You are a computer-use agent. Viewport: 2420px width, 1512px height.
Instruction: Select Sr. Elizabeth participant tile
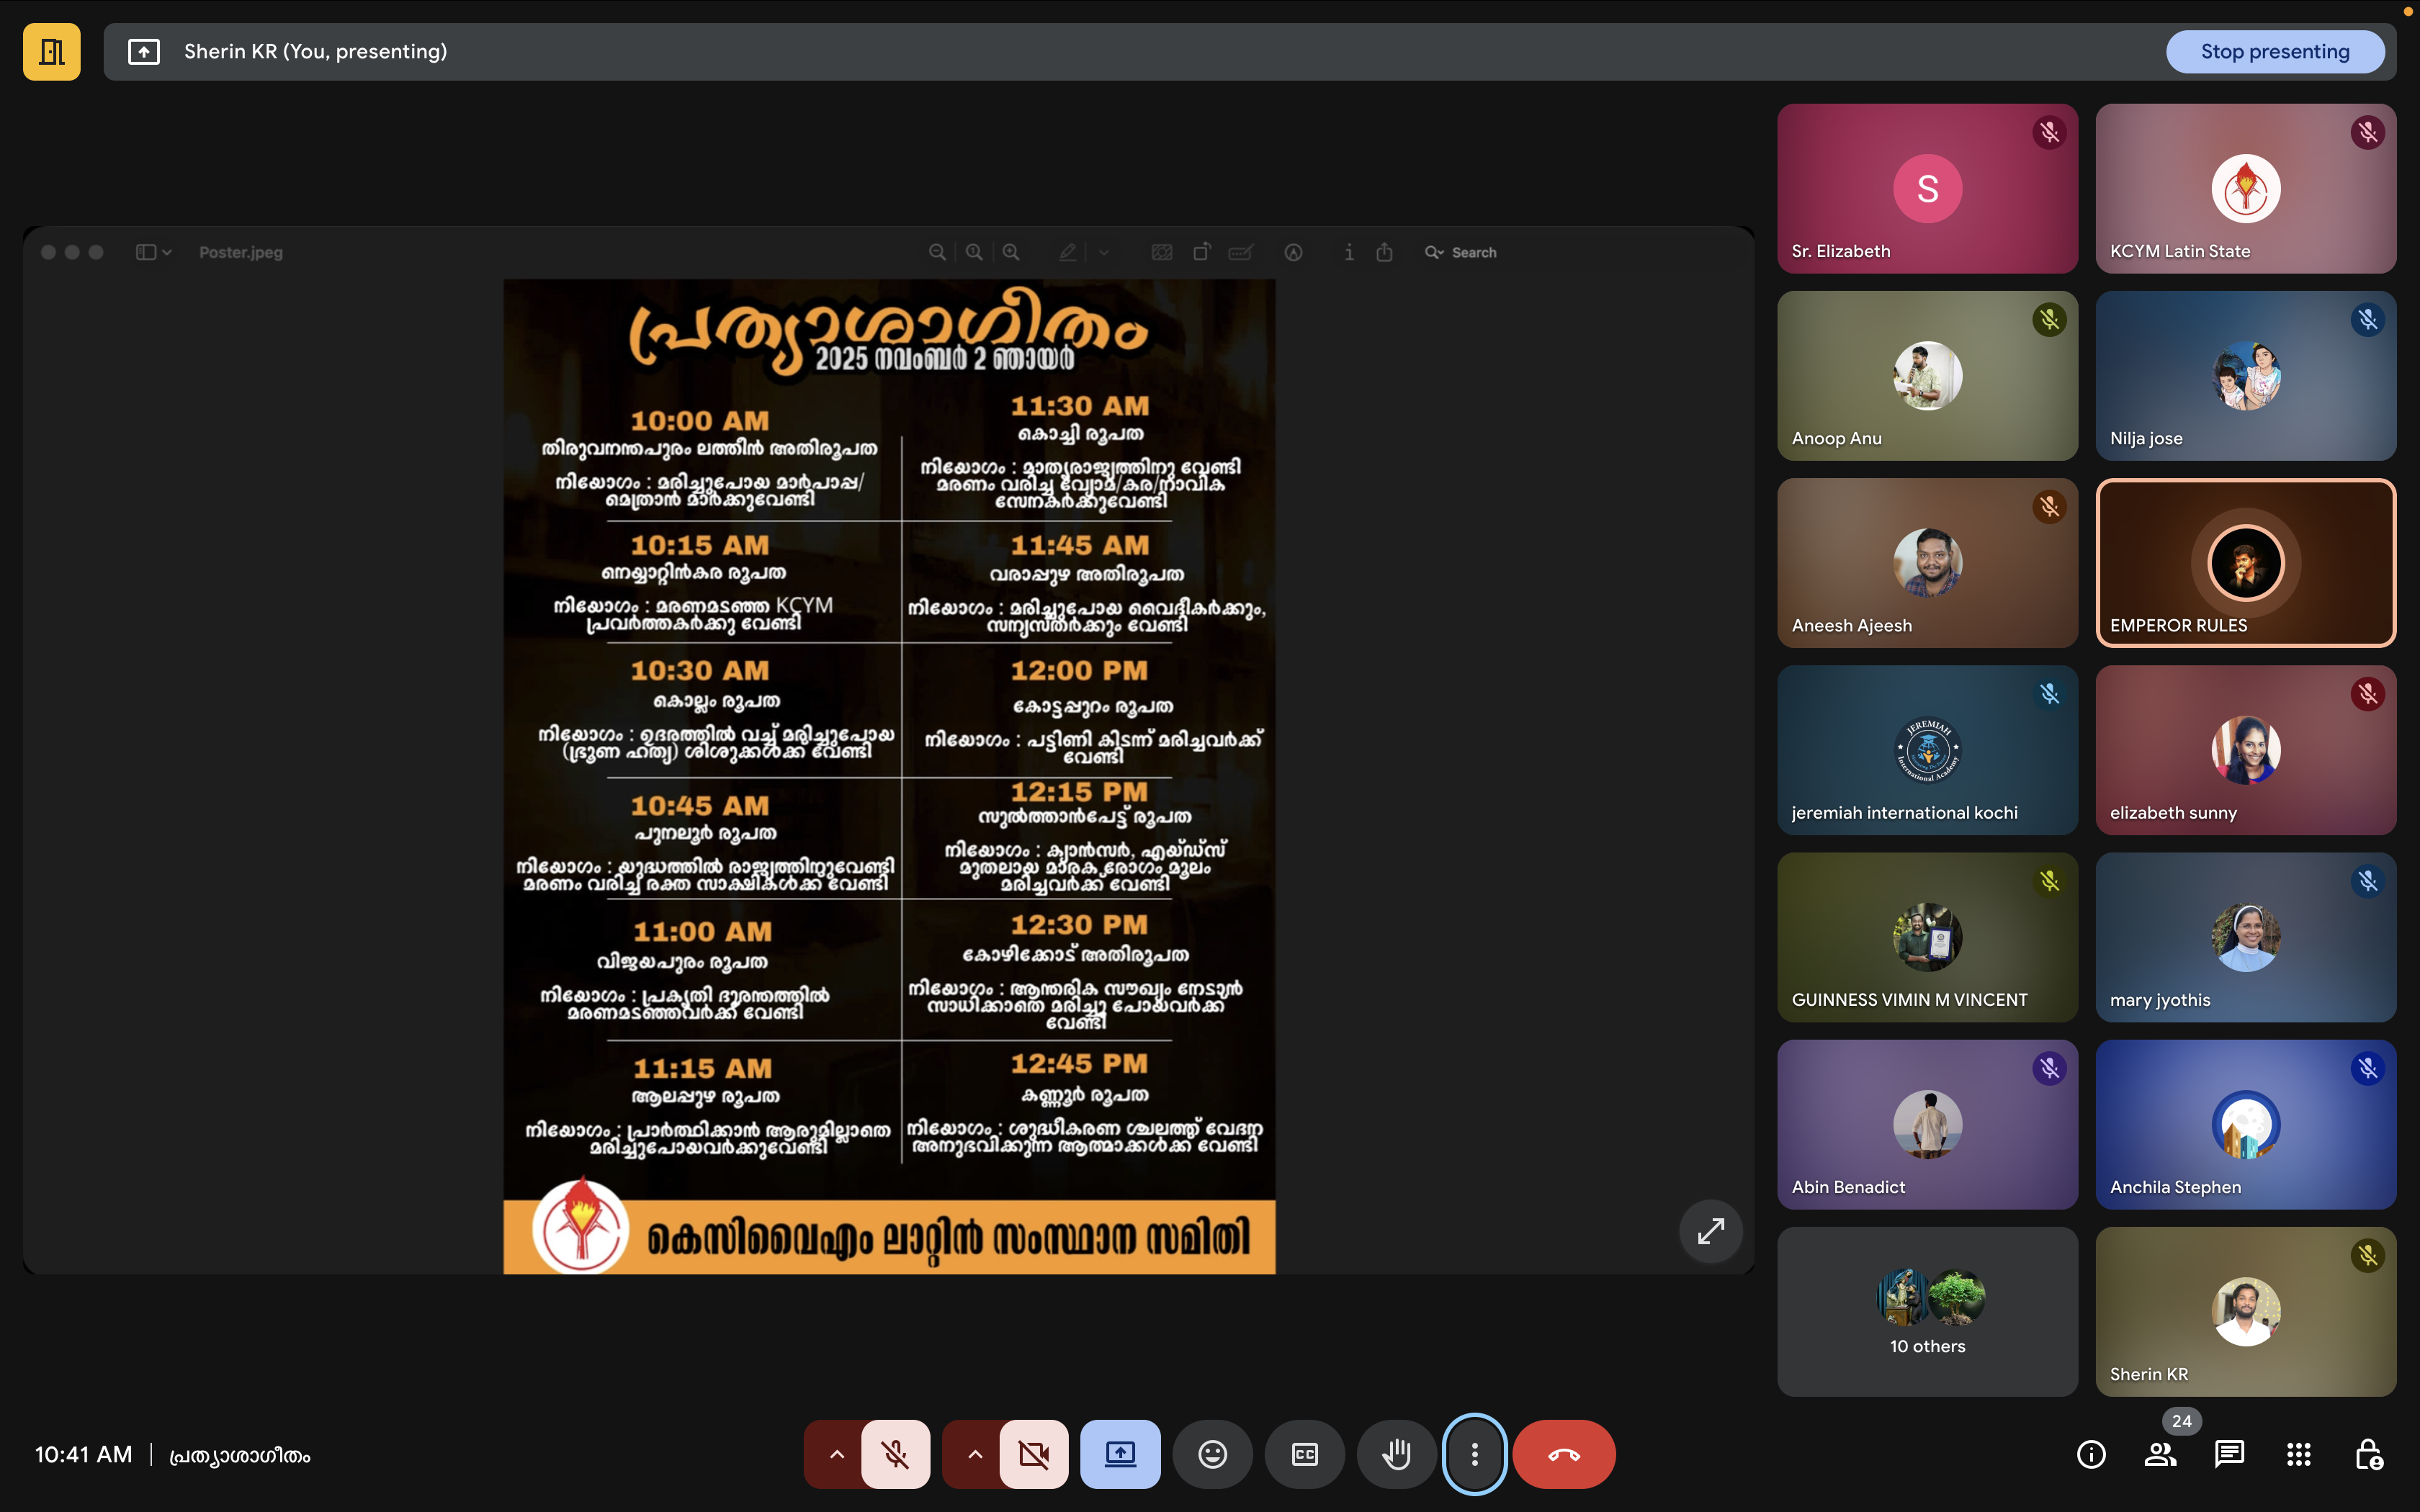click(x=1927, y=188)
